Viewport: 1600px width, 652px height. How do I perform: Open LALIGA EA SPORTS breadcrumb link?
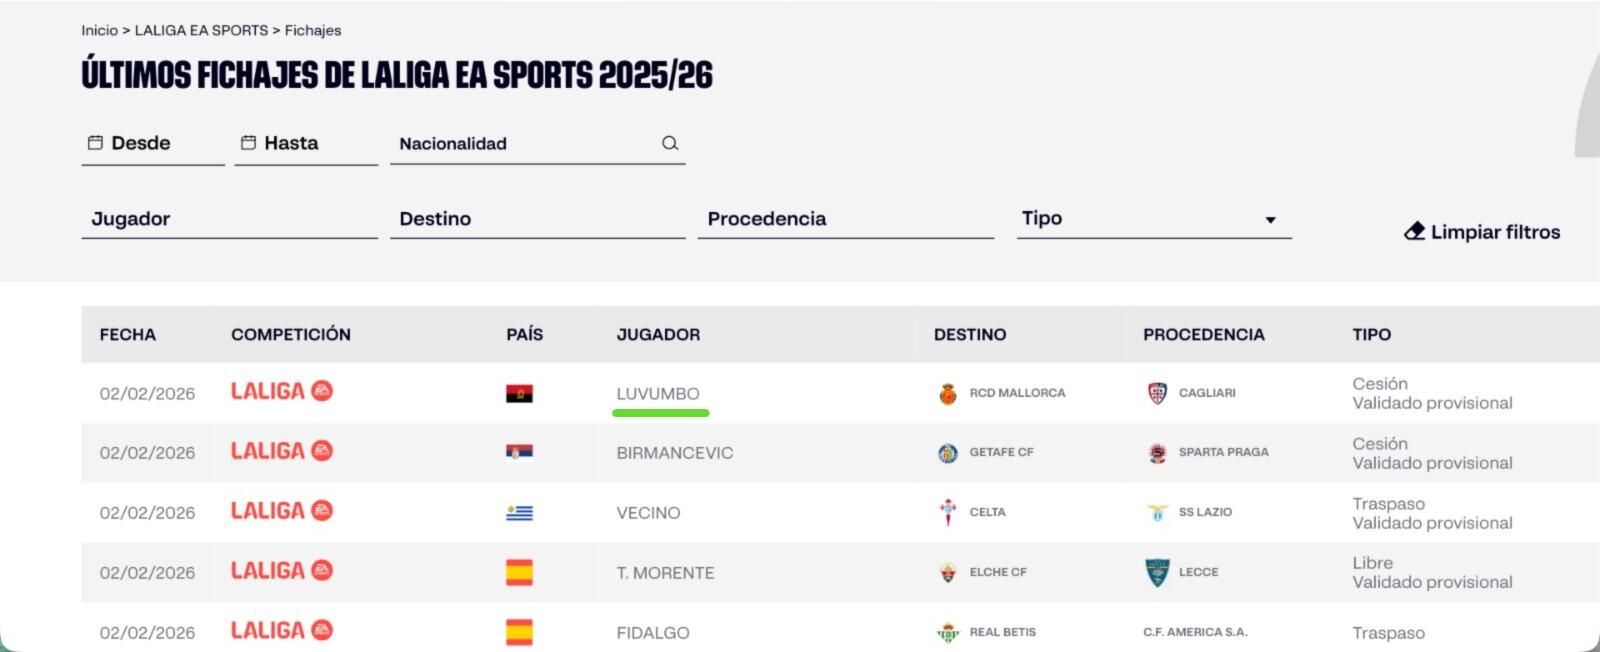pyautogui.click(x=201, y=30)
